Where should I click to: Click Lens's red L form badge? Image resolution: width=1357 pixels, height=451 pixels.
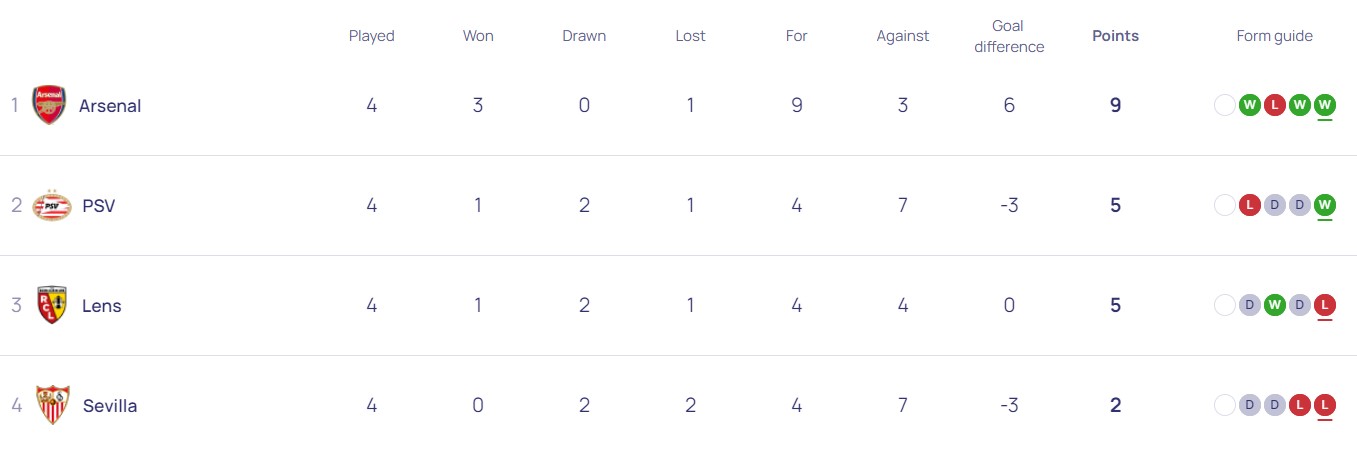[1325, 305]
